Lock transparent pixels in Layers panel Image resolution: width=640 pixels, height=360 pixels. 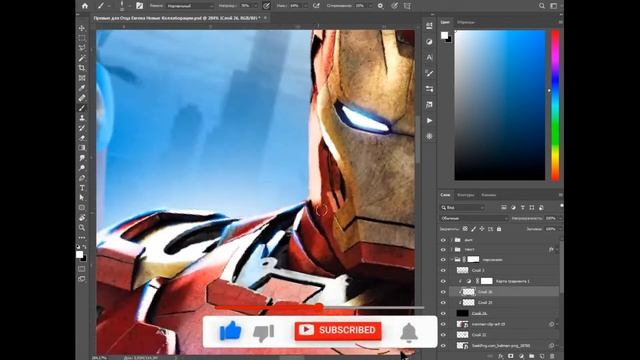point(465,229)
